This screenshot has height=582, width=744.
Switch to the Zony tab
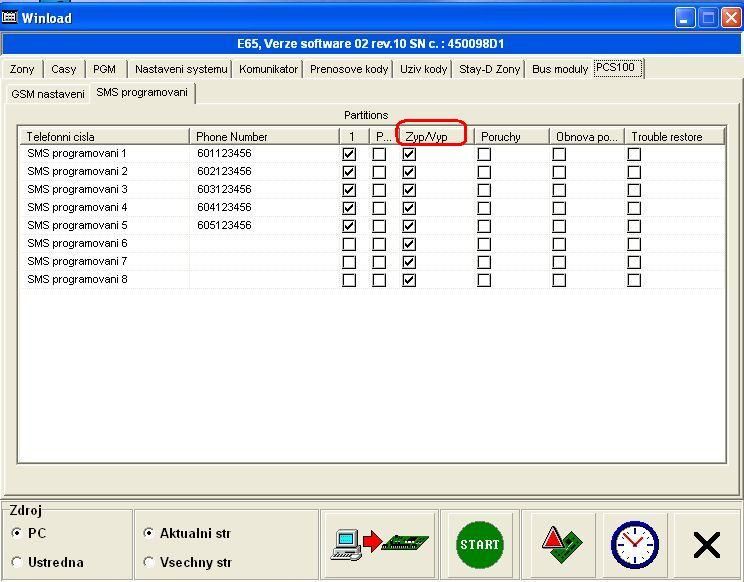pyautogui.click(x=22, y=69)
